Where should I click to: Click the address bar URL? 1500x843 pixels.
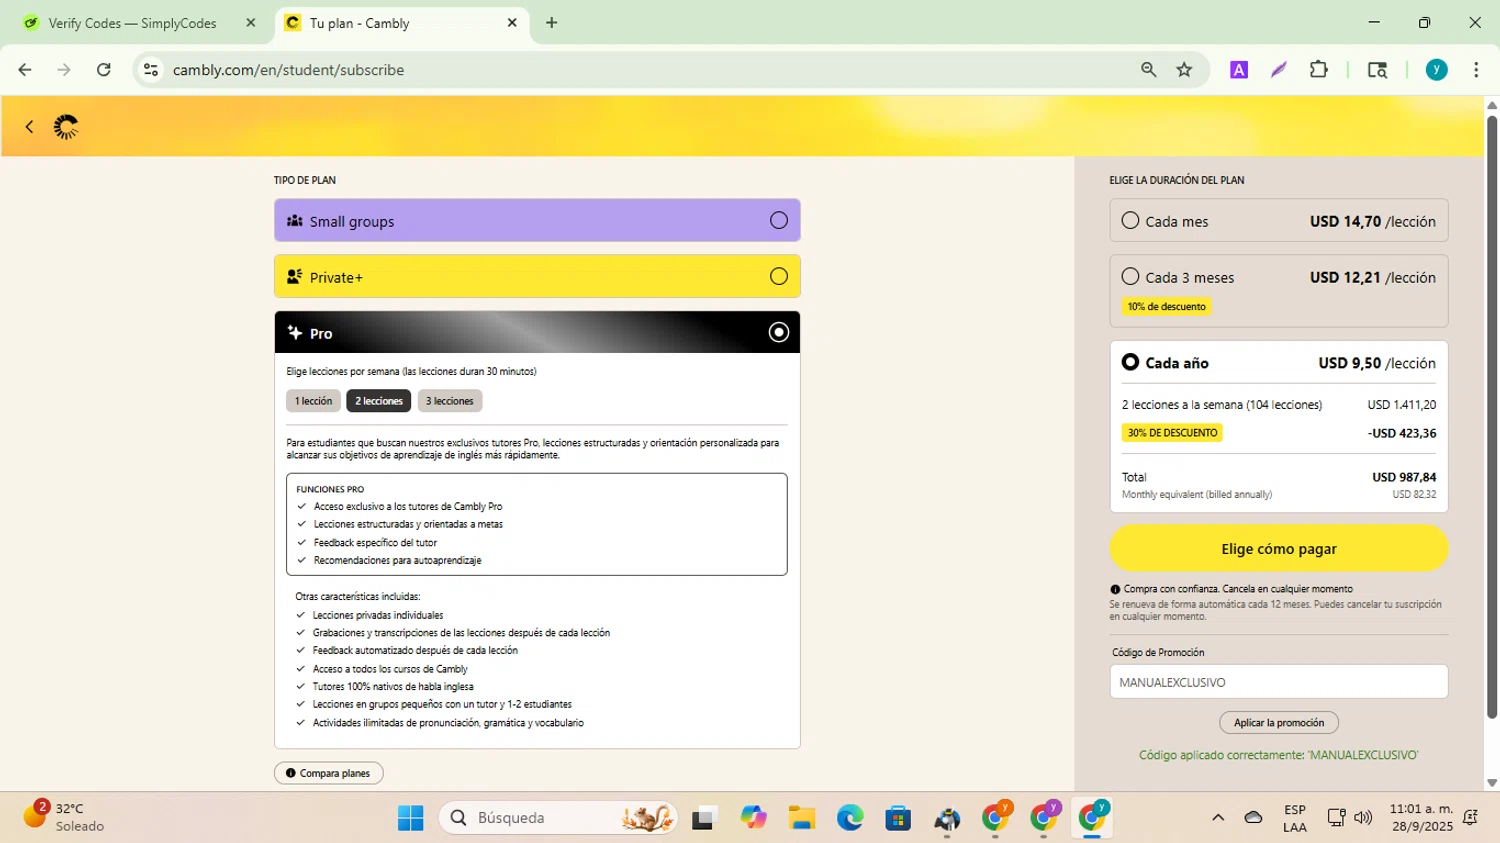pos(289,70)
